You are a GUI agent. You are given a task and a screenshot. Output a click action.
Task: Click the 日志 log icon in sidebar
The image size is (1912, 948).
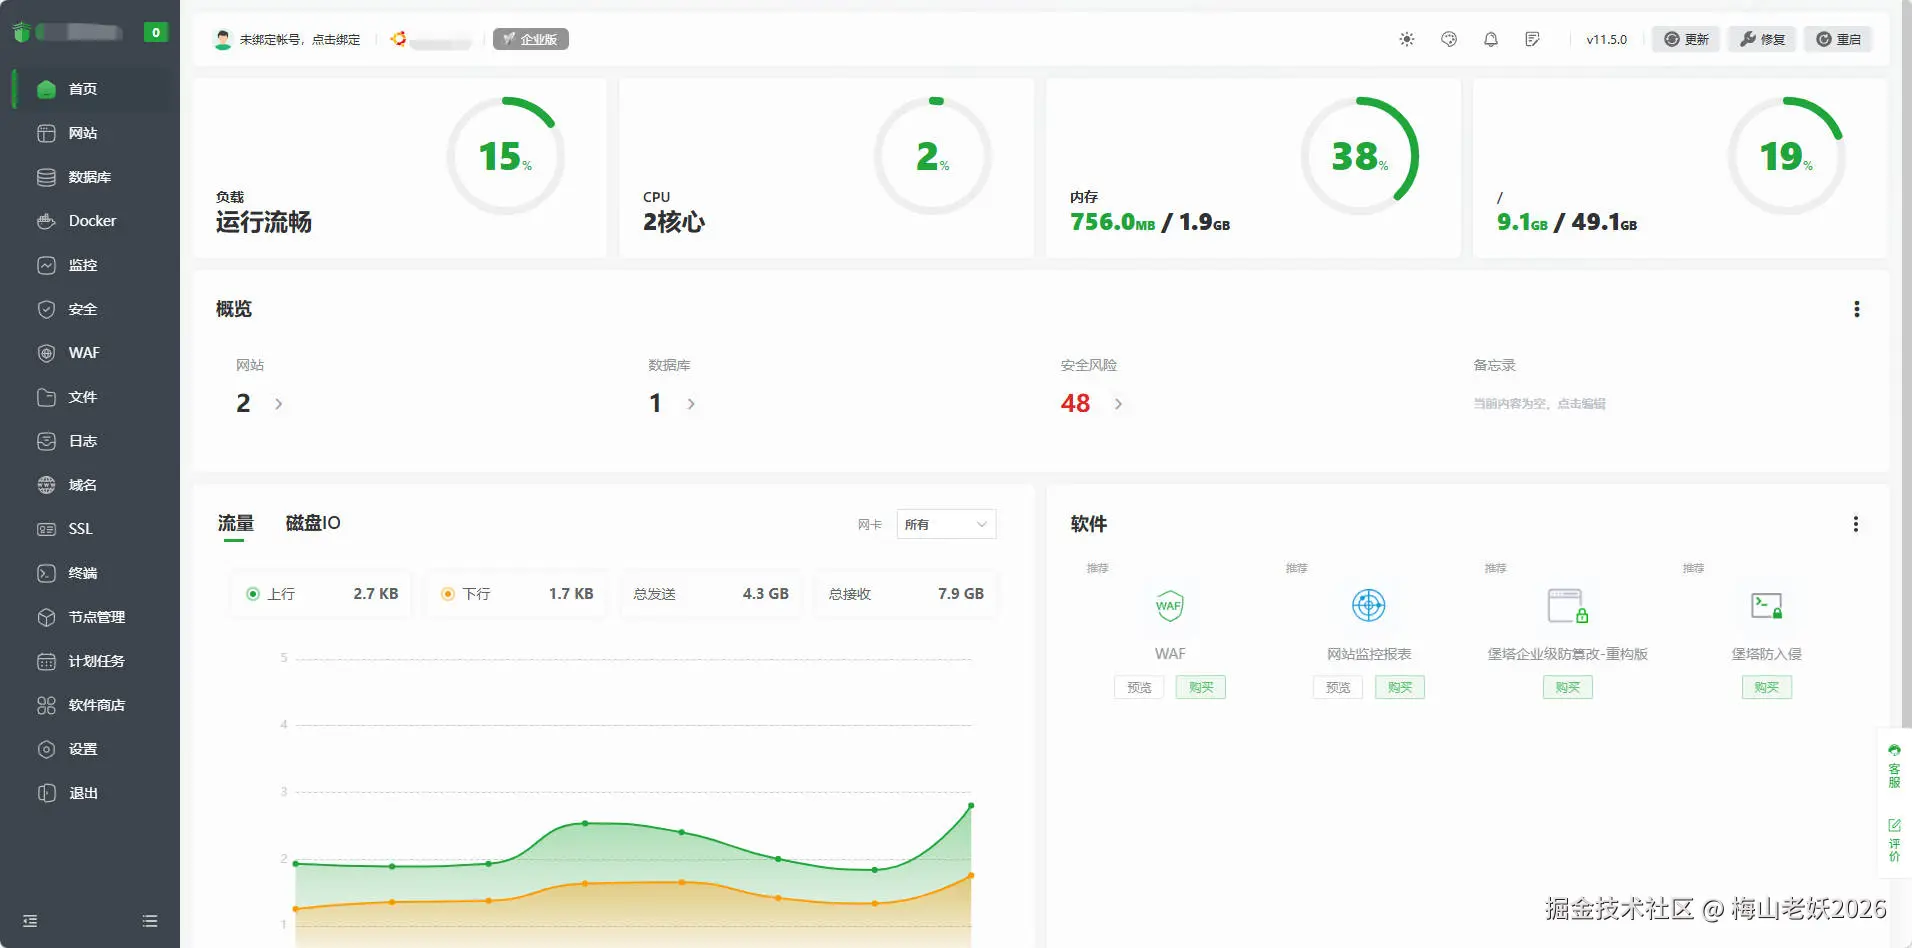tap(46, 441)
